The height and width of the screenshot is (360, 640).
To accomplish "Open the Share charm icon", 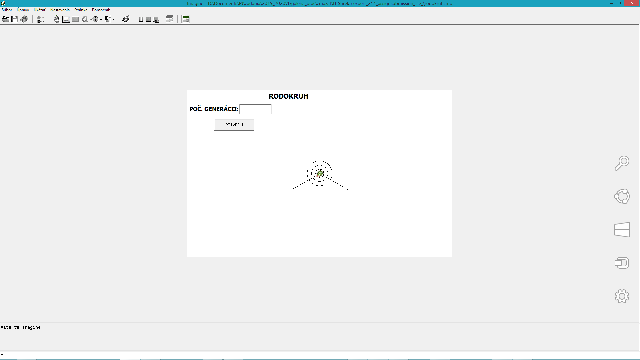I will pyautogui.click(x=622, y=196).
